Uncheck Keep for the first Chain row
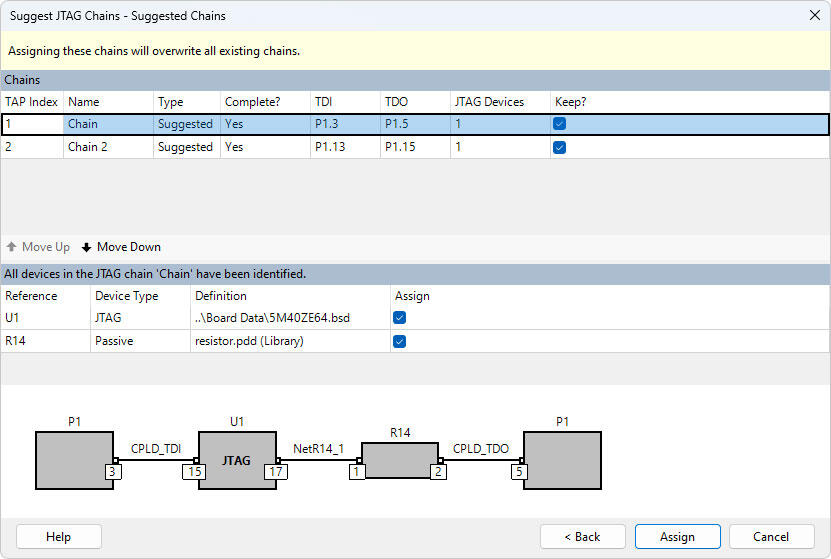Image resolution: width=831 pixels, height=559 pixels. [560, 124]
